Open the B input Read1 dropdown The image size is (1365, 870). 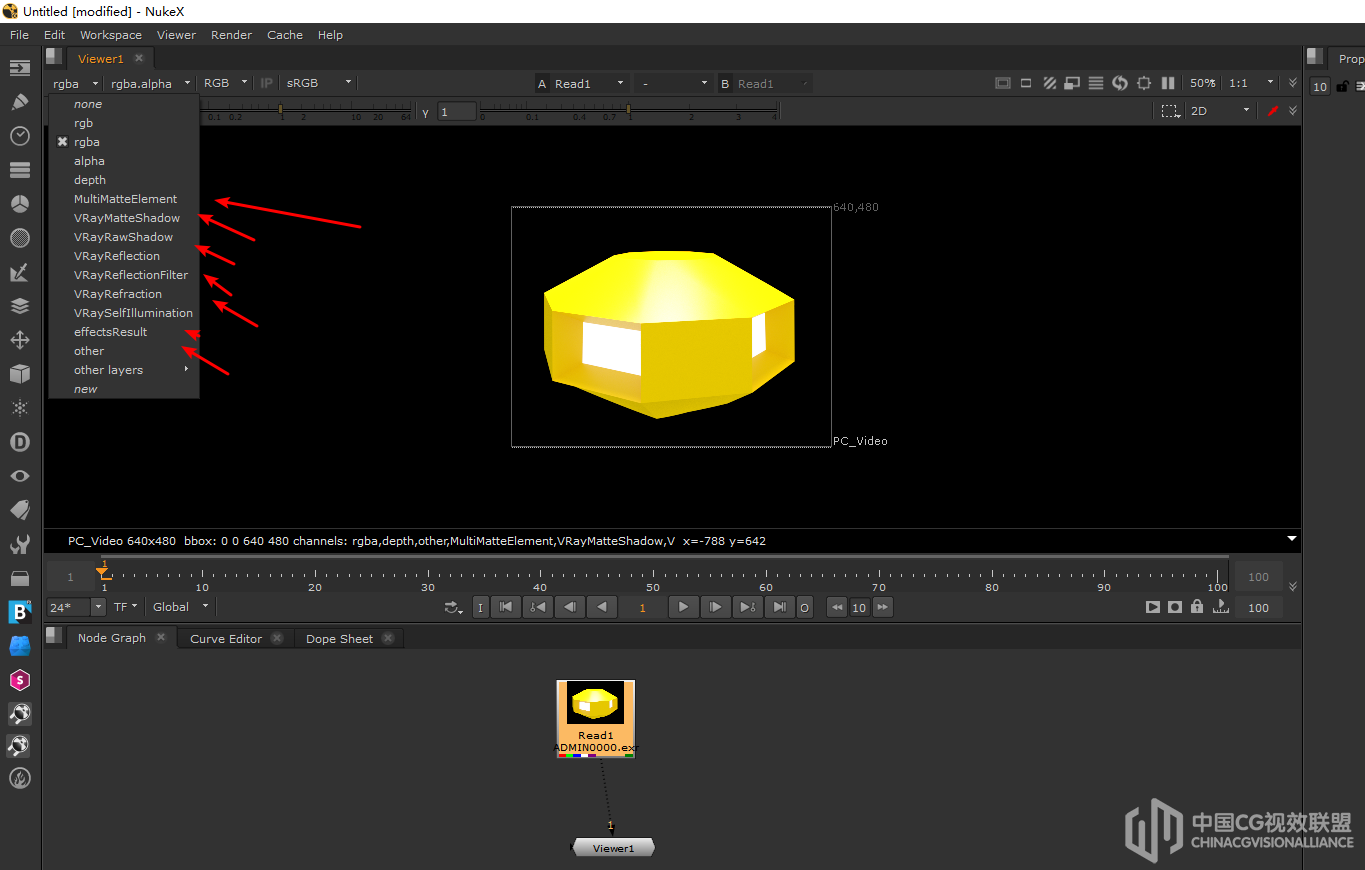pyautogui.click(x=772, y=84)
